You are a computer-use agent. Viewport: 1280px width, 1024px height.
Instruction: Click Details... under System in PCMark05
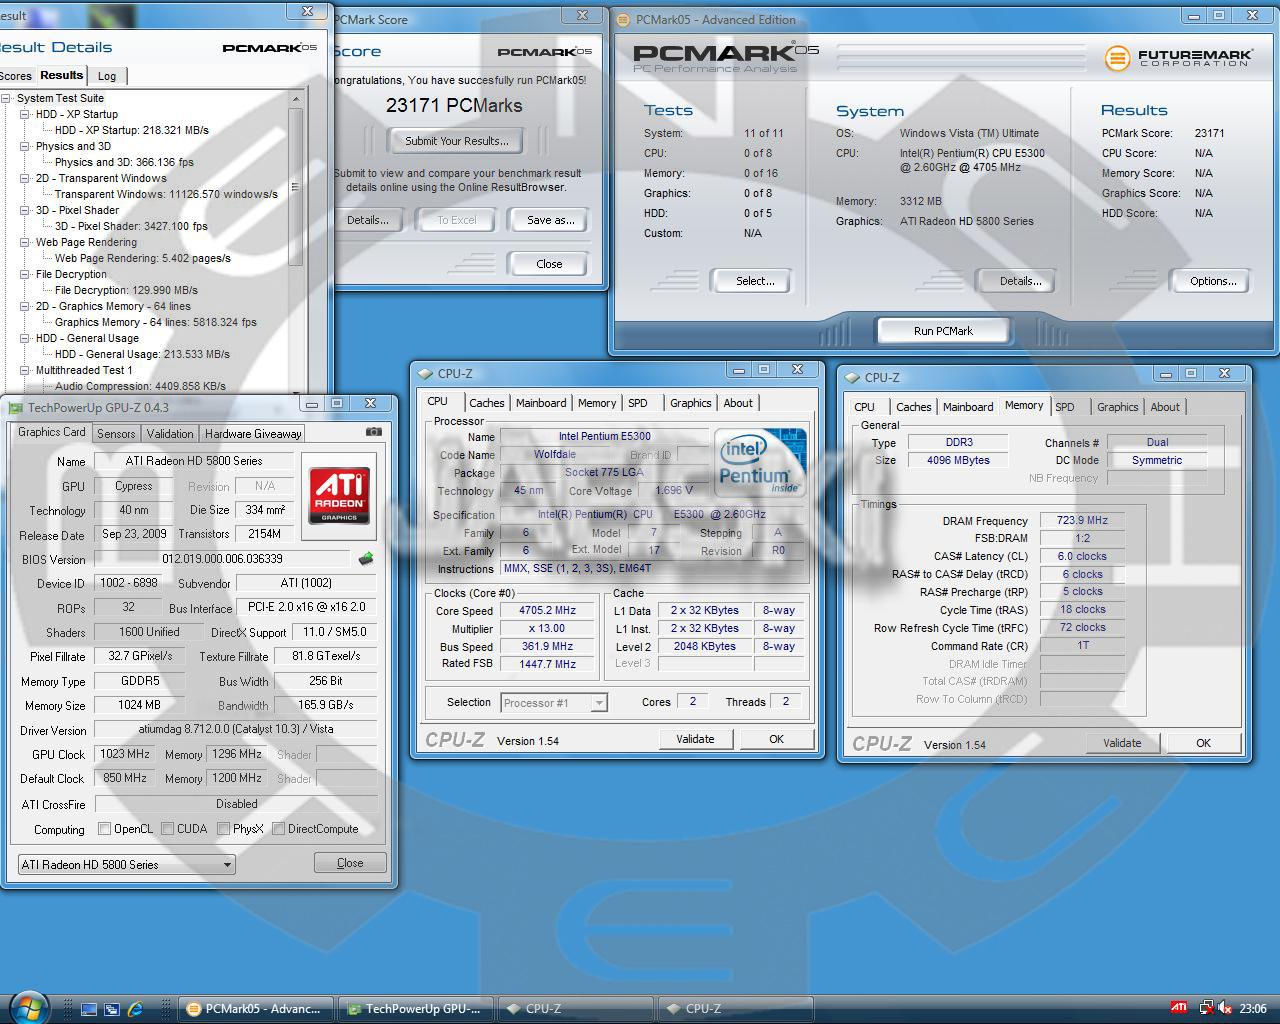click(x=1020, y=281)
